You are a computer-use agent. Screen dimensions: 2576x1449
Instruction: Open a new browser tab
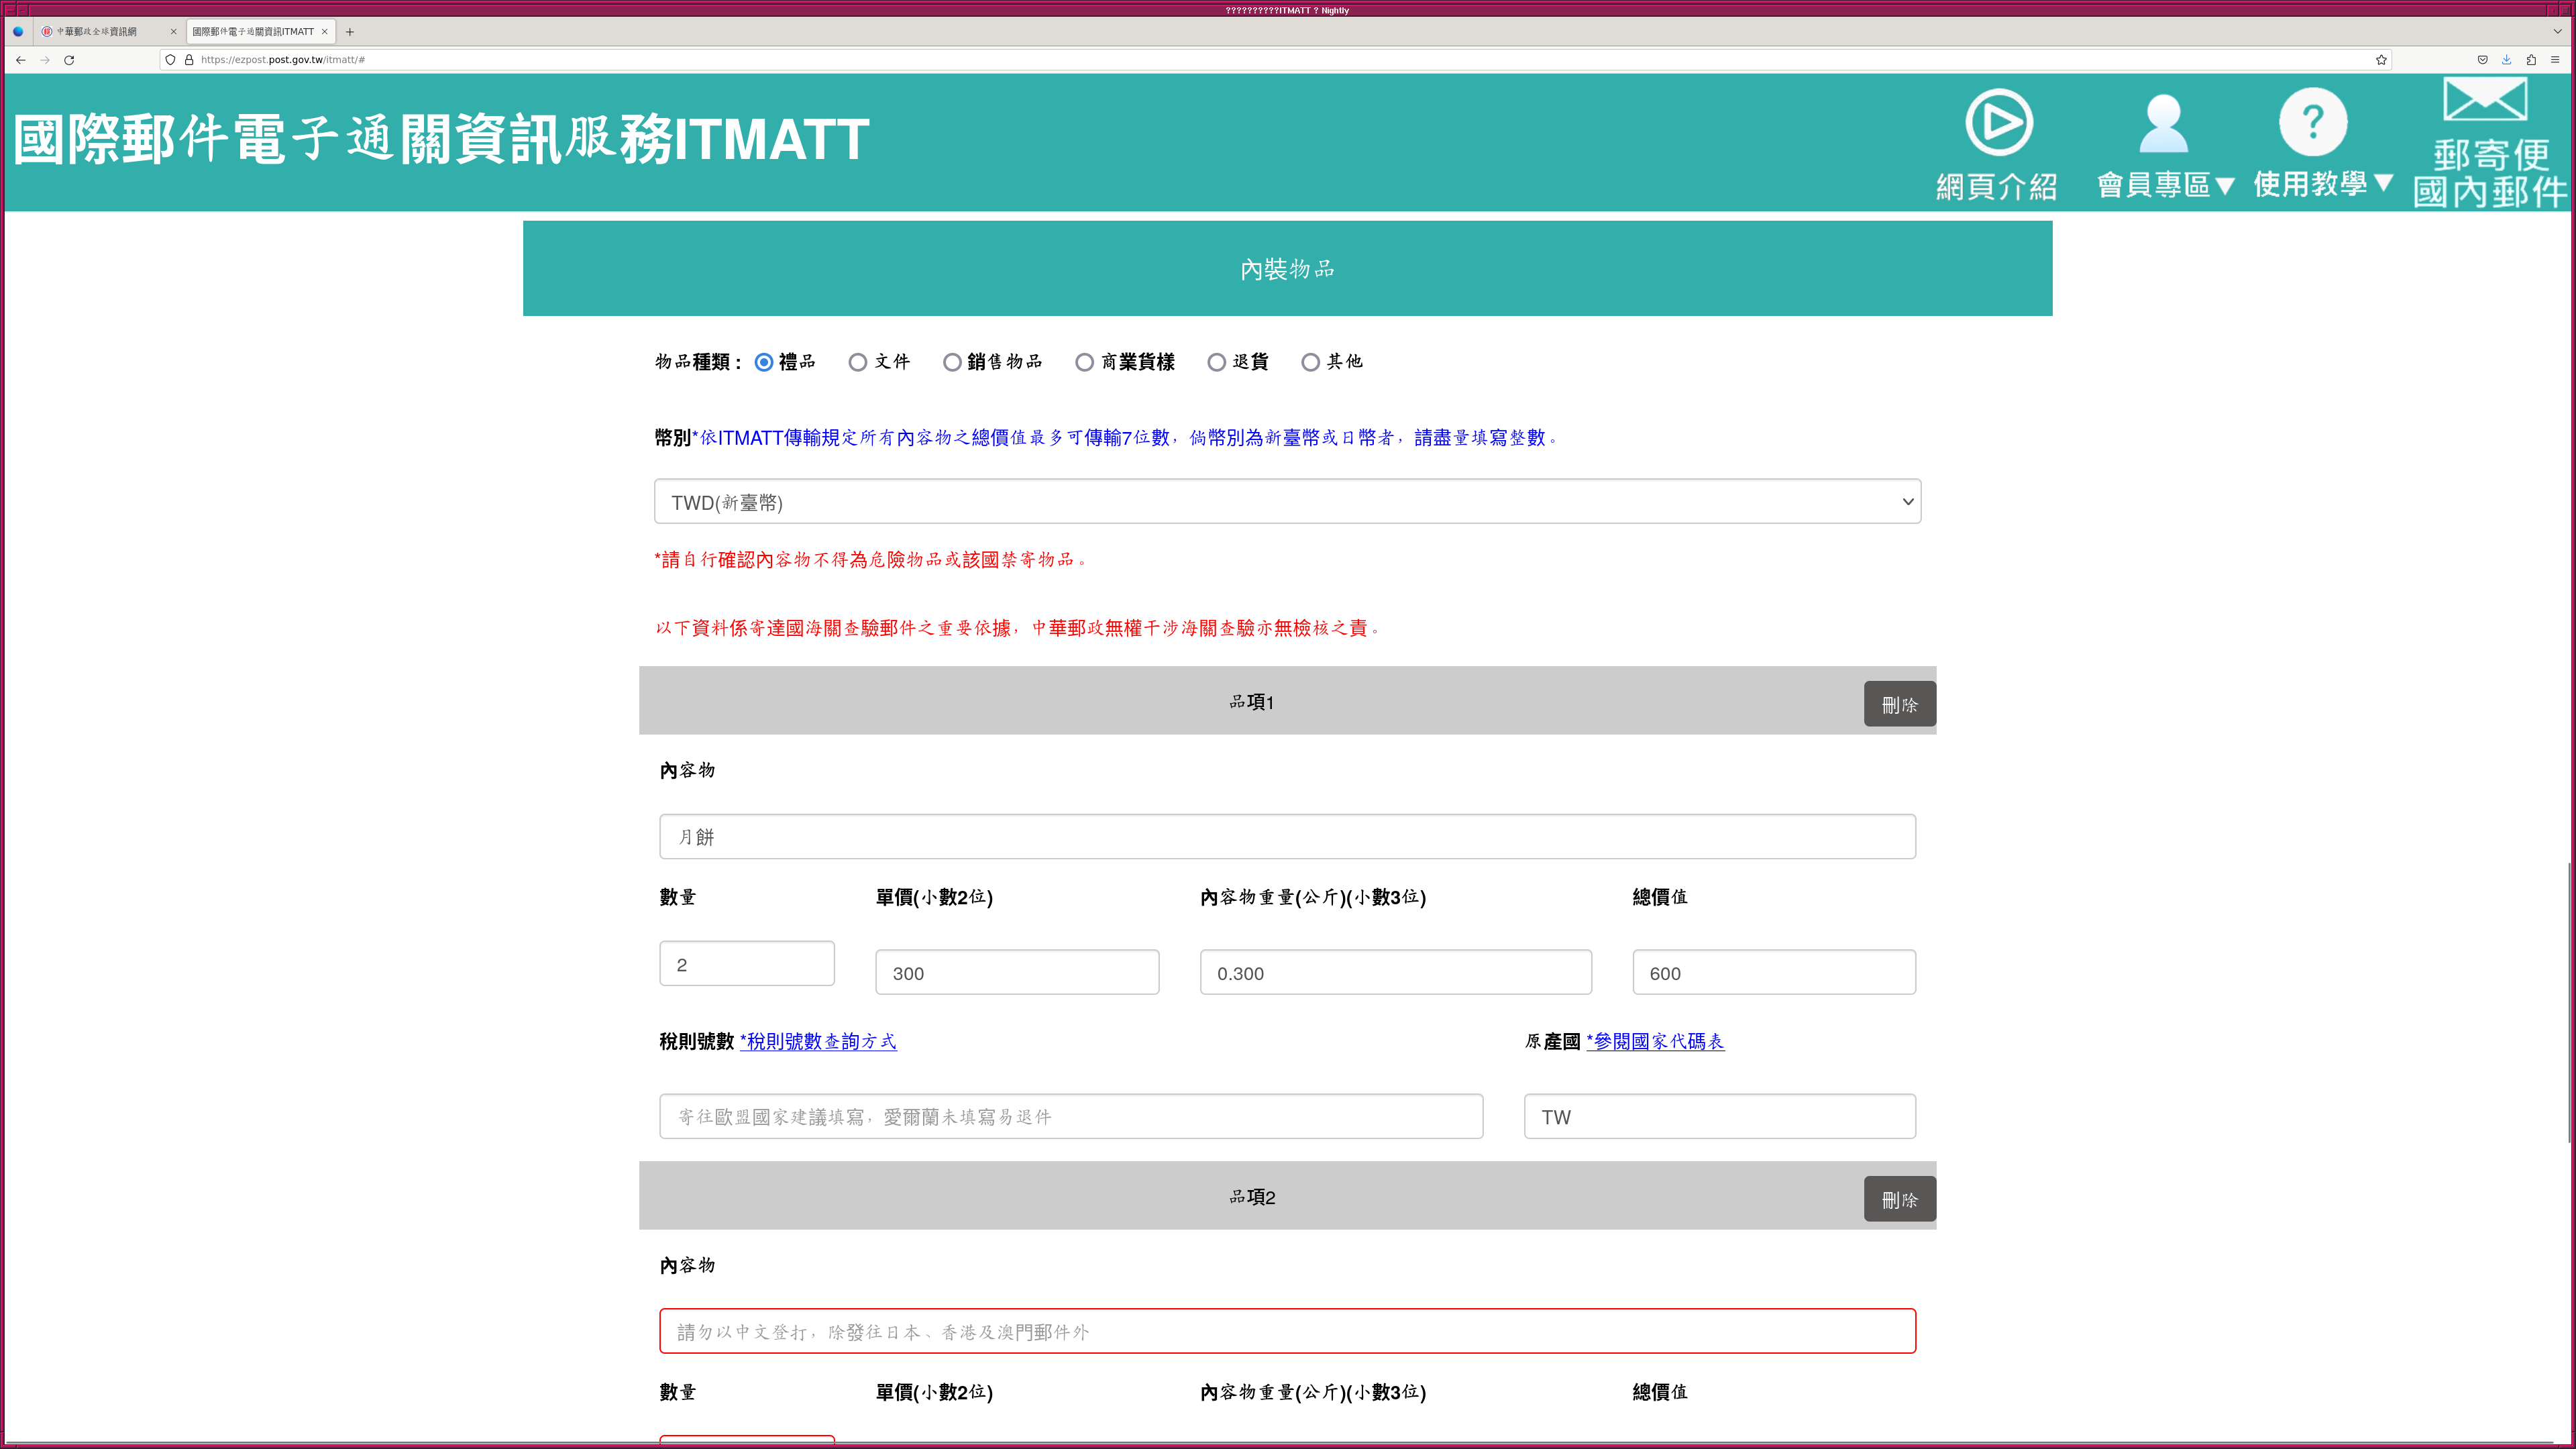tap(350, 32)
